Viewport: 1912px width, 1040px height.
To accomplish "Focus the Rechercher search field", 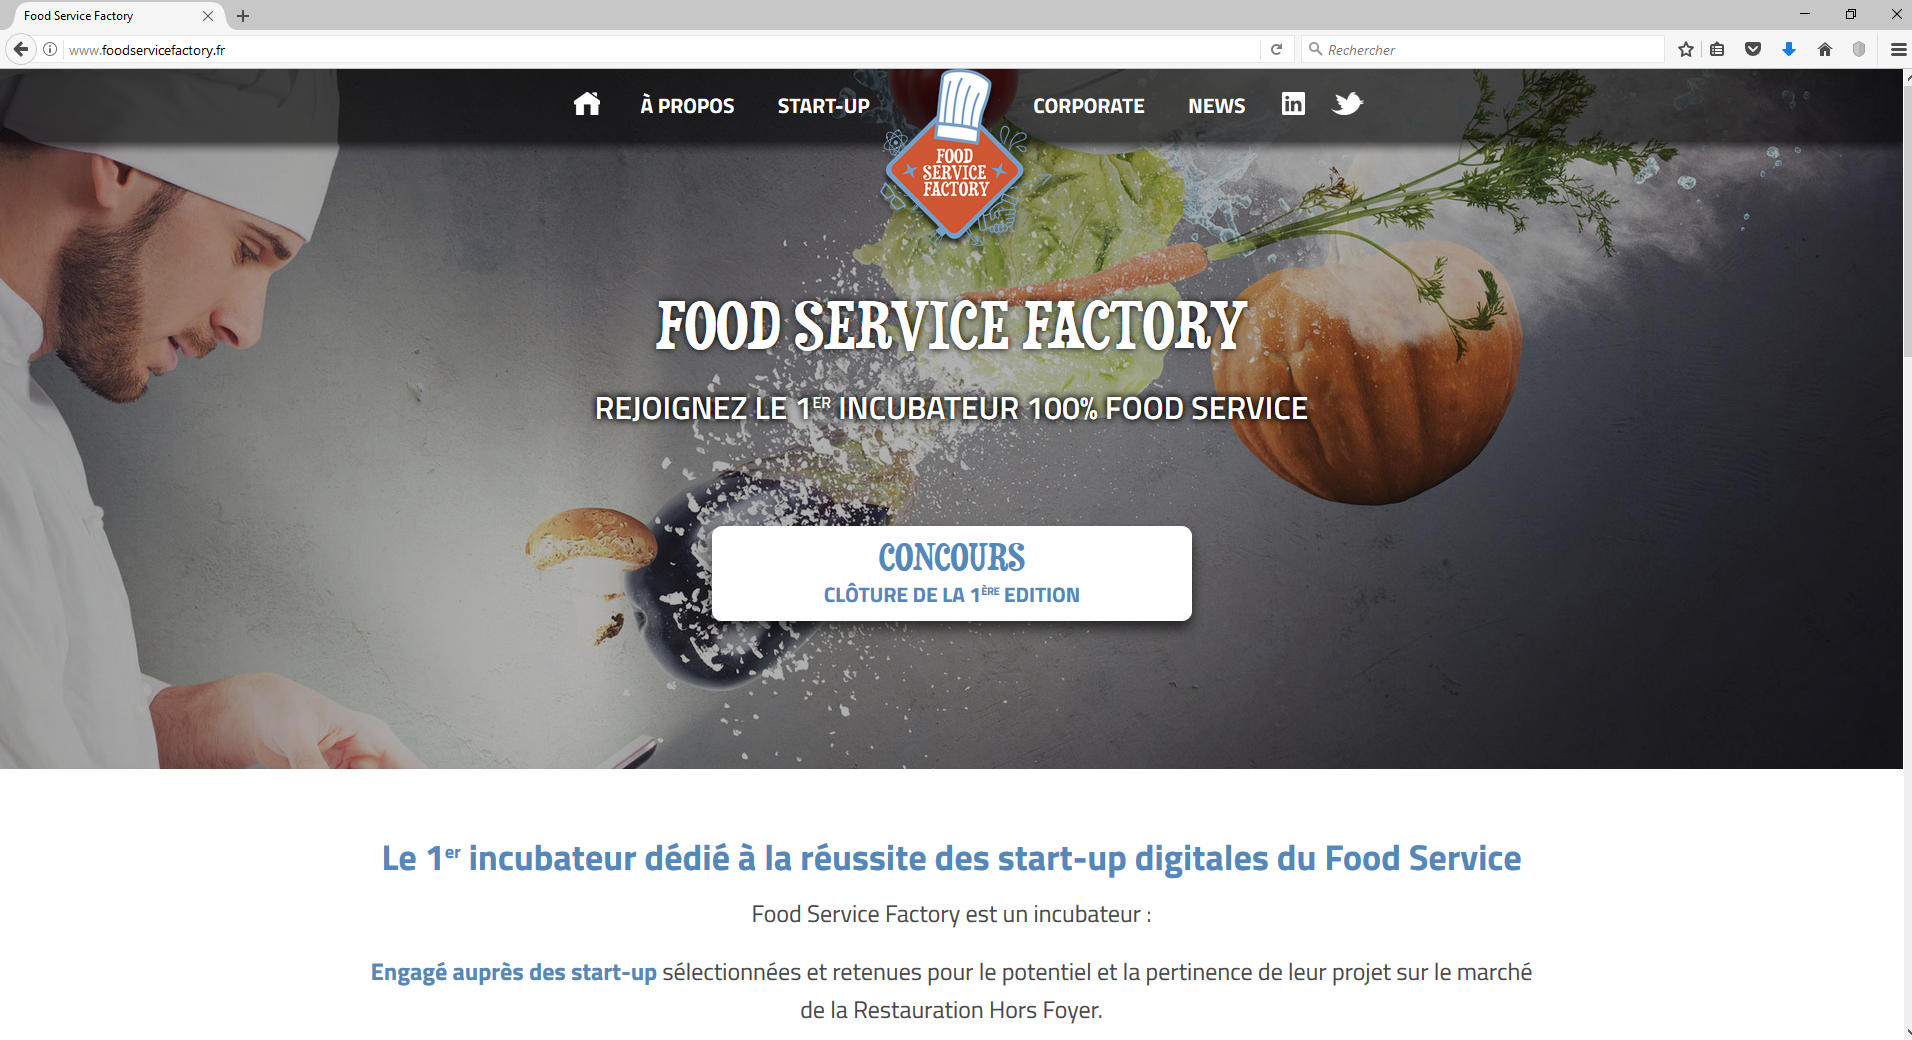I will pos(1483,49).
